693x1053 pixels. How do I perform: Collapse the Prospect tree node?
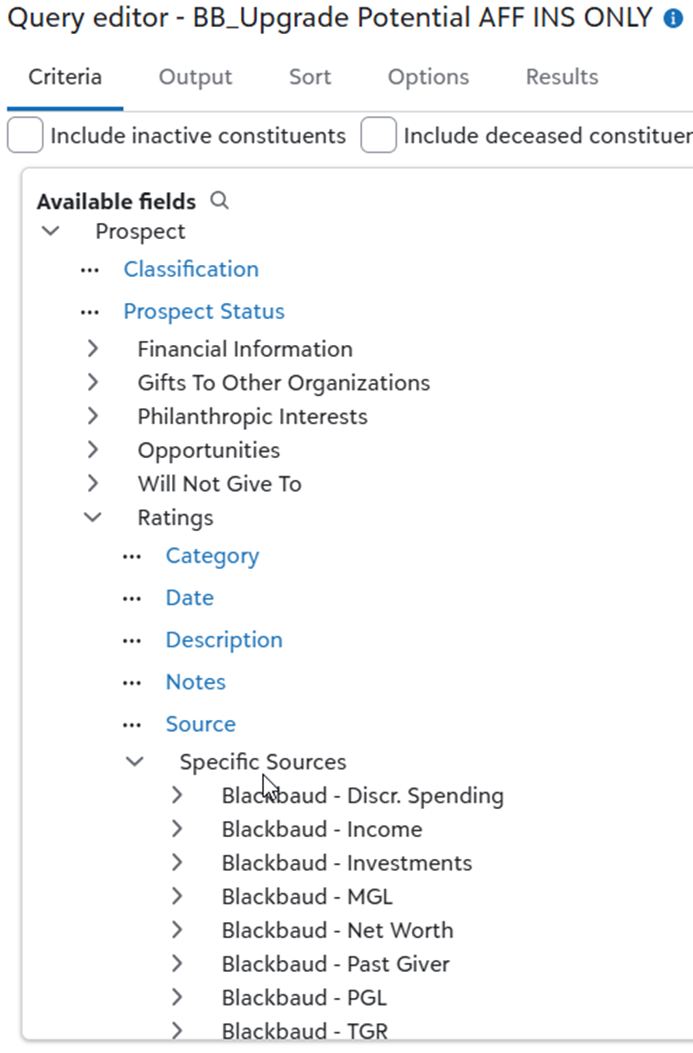(x=50, y=231)
